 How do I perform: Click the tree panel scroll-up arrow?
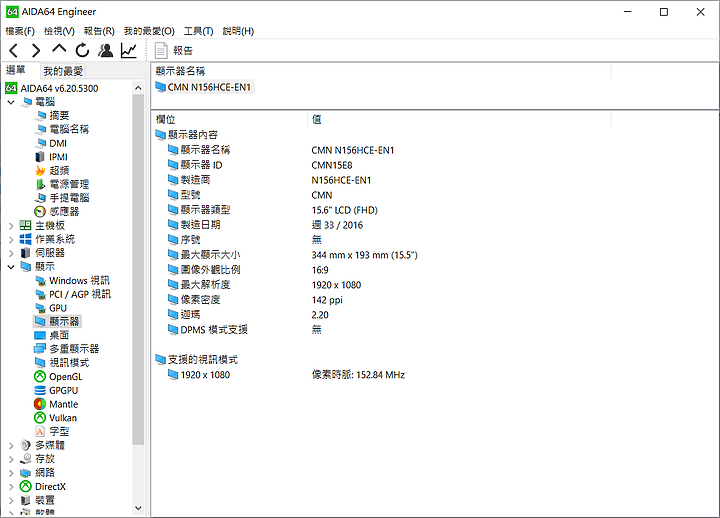pos(138,87)
